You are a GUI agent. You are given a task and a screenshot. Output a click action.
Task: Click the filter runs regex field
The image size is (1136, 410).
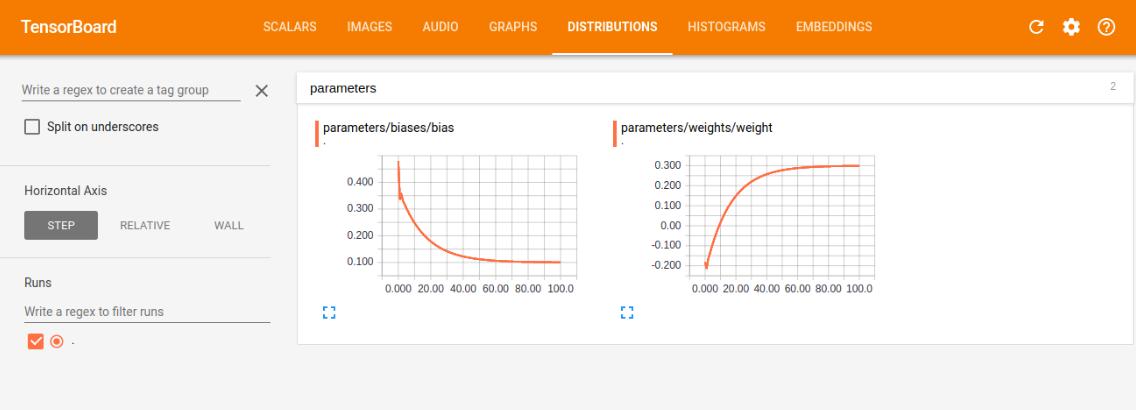pyautogui.click(x=146, y=311)
